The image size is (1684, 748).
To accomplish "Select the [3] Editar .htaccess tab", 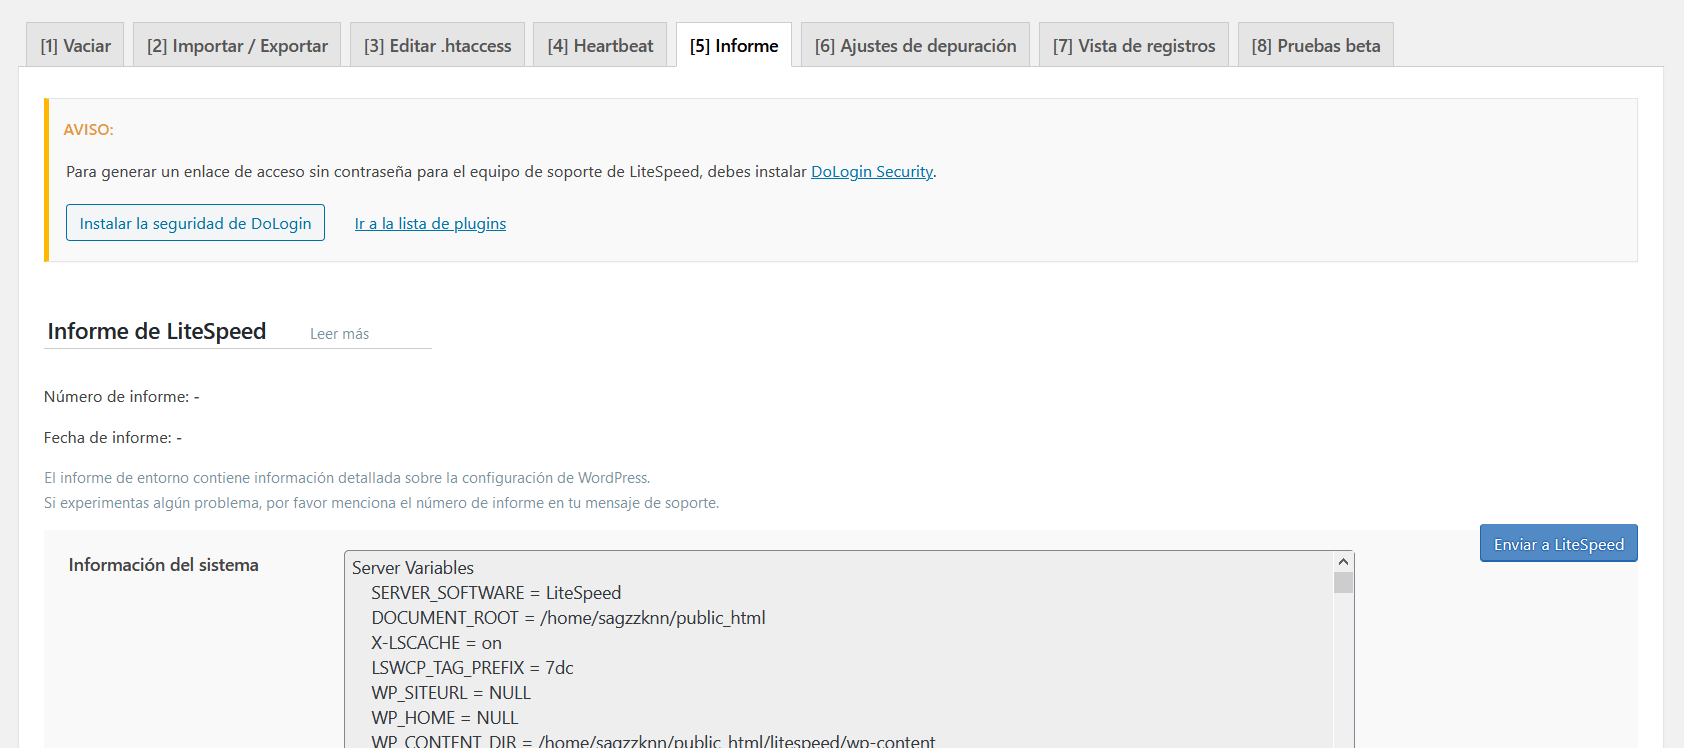I will coord(437,45).
